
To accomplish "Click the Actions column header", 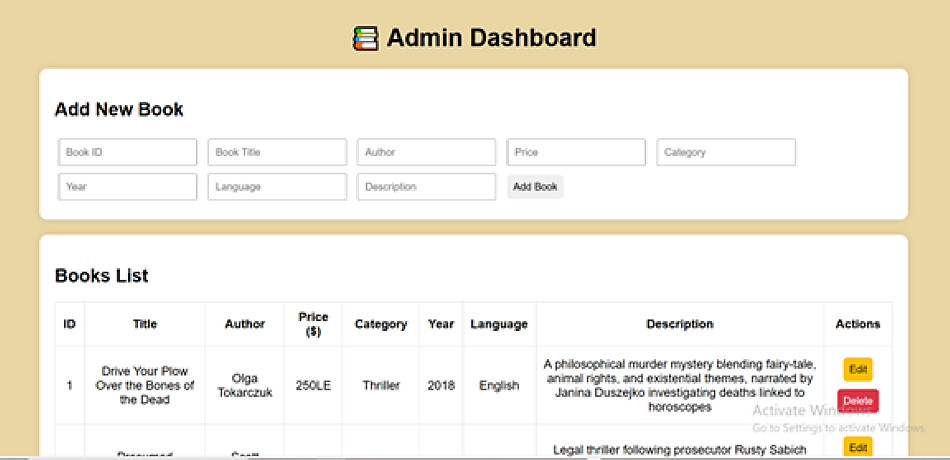I will click(858, 324).
